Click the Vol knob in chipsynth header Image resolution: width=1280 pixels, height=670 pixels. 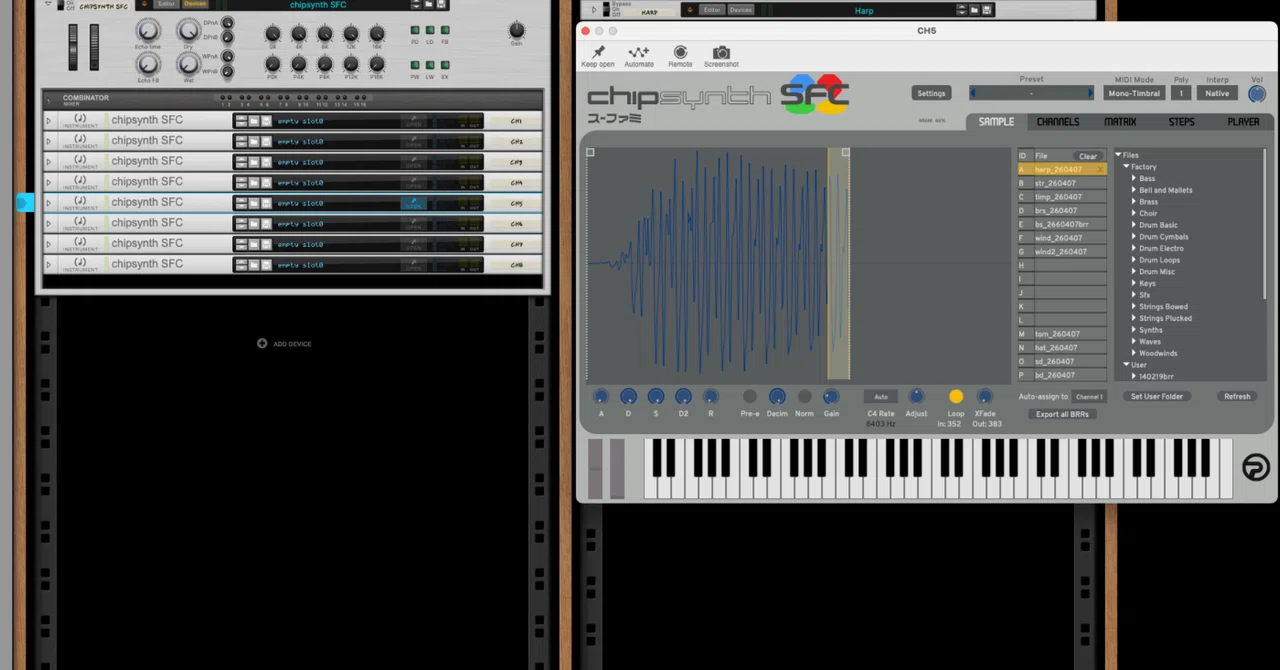1256,94
